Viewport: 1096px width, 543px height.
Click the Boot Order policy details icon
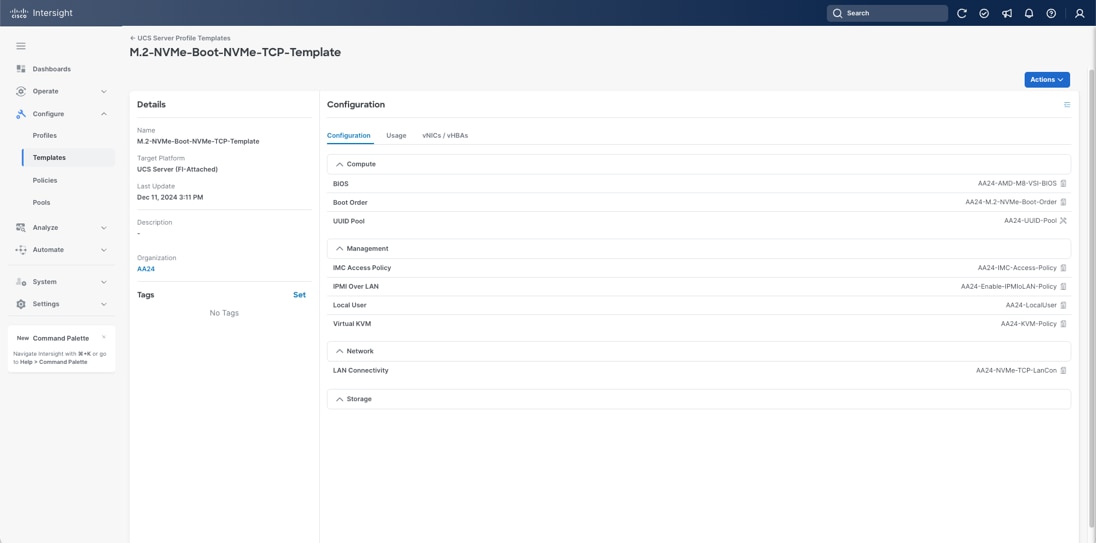(1063, 202)
